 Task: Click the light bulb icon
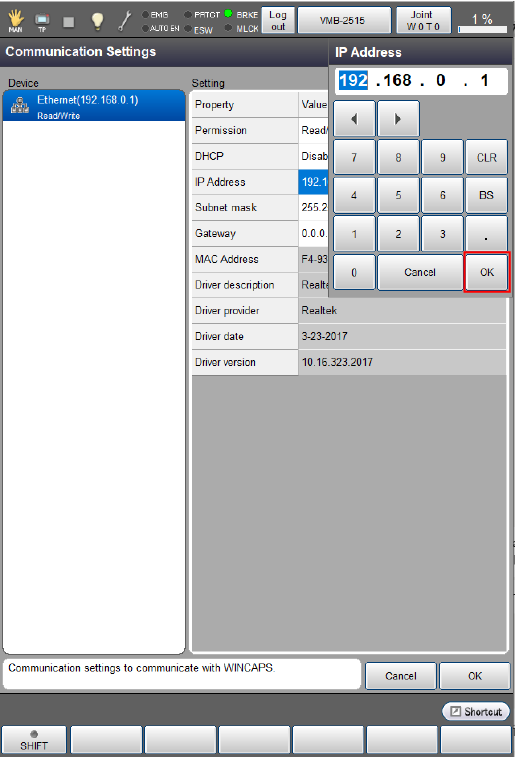(98, 21)
